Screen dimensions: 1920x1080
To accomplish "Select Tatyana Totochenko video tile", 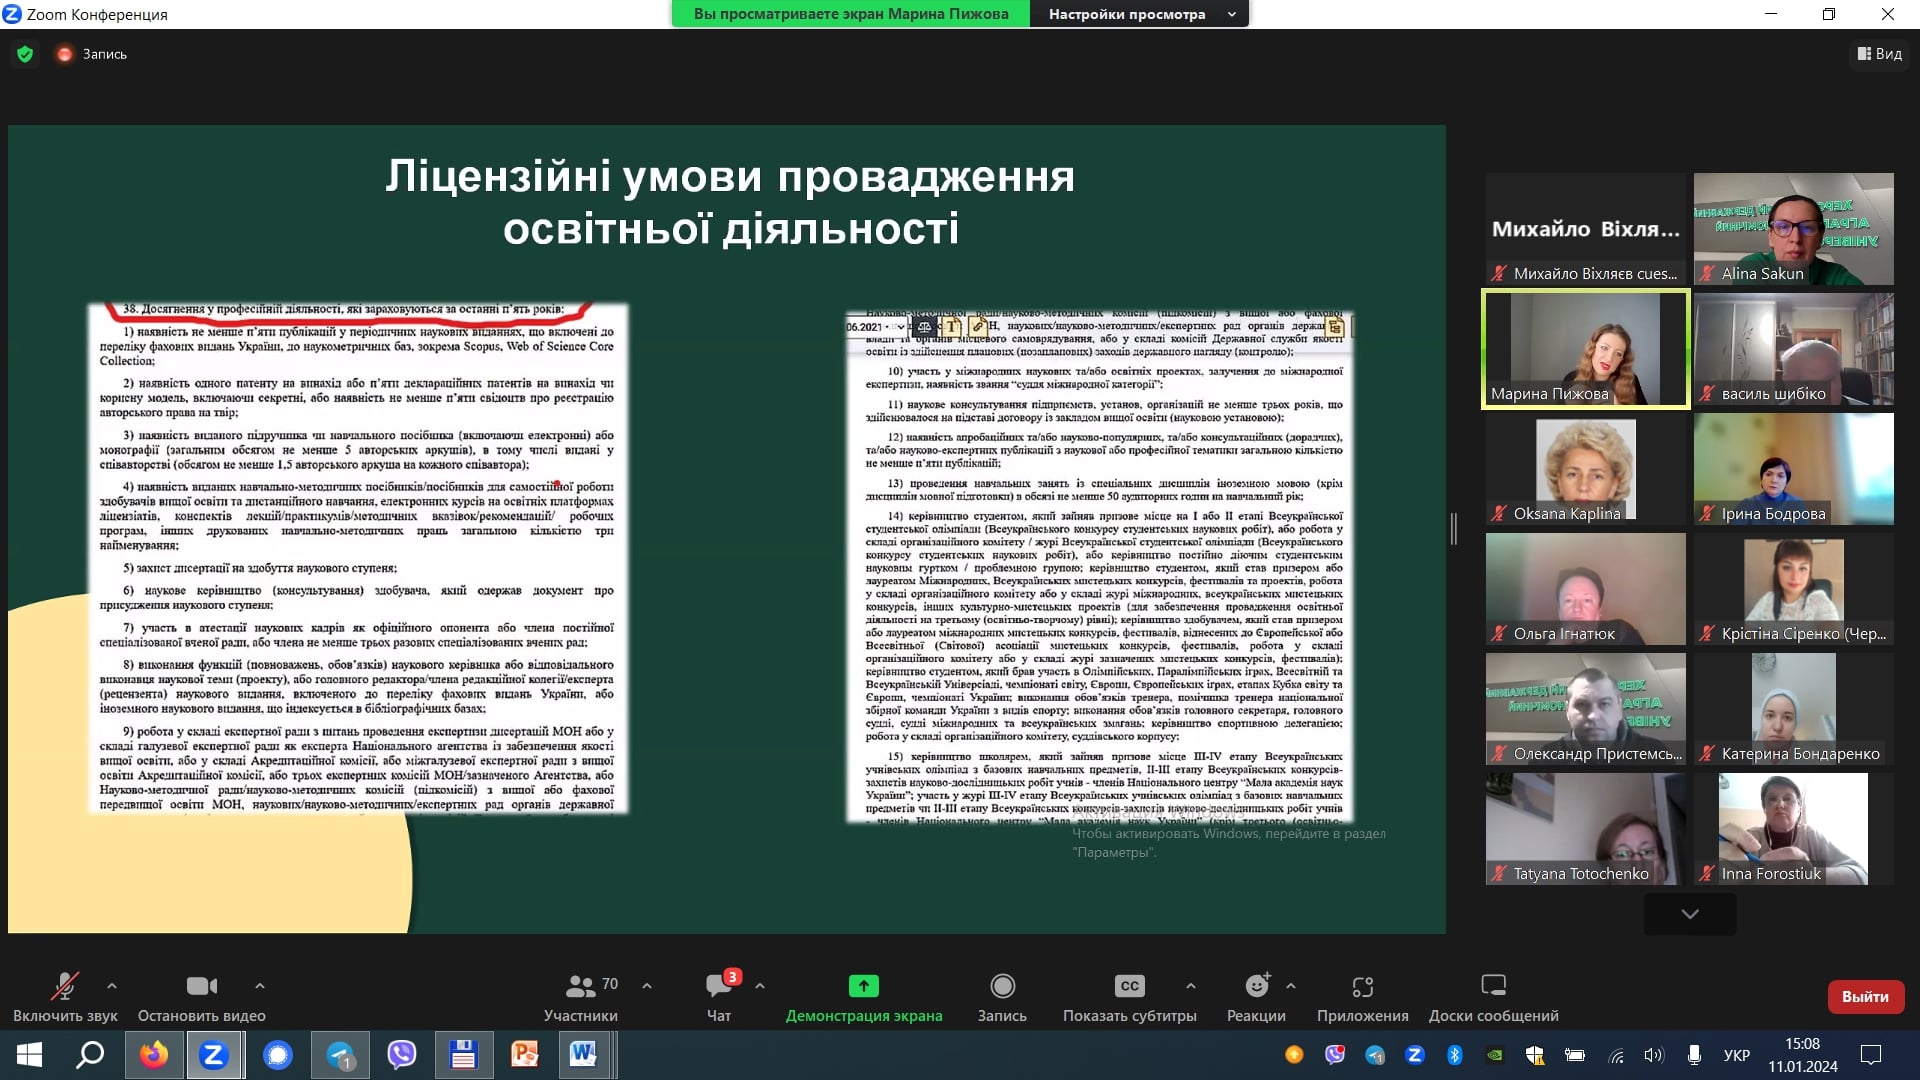I will 1585,829.
